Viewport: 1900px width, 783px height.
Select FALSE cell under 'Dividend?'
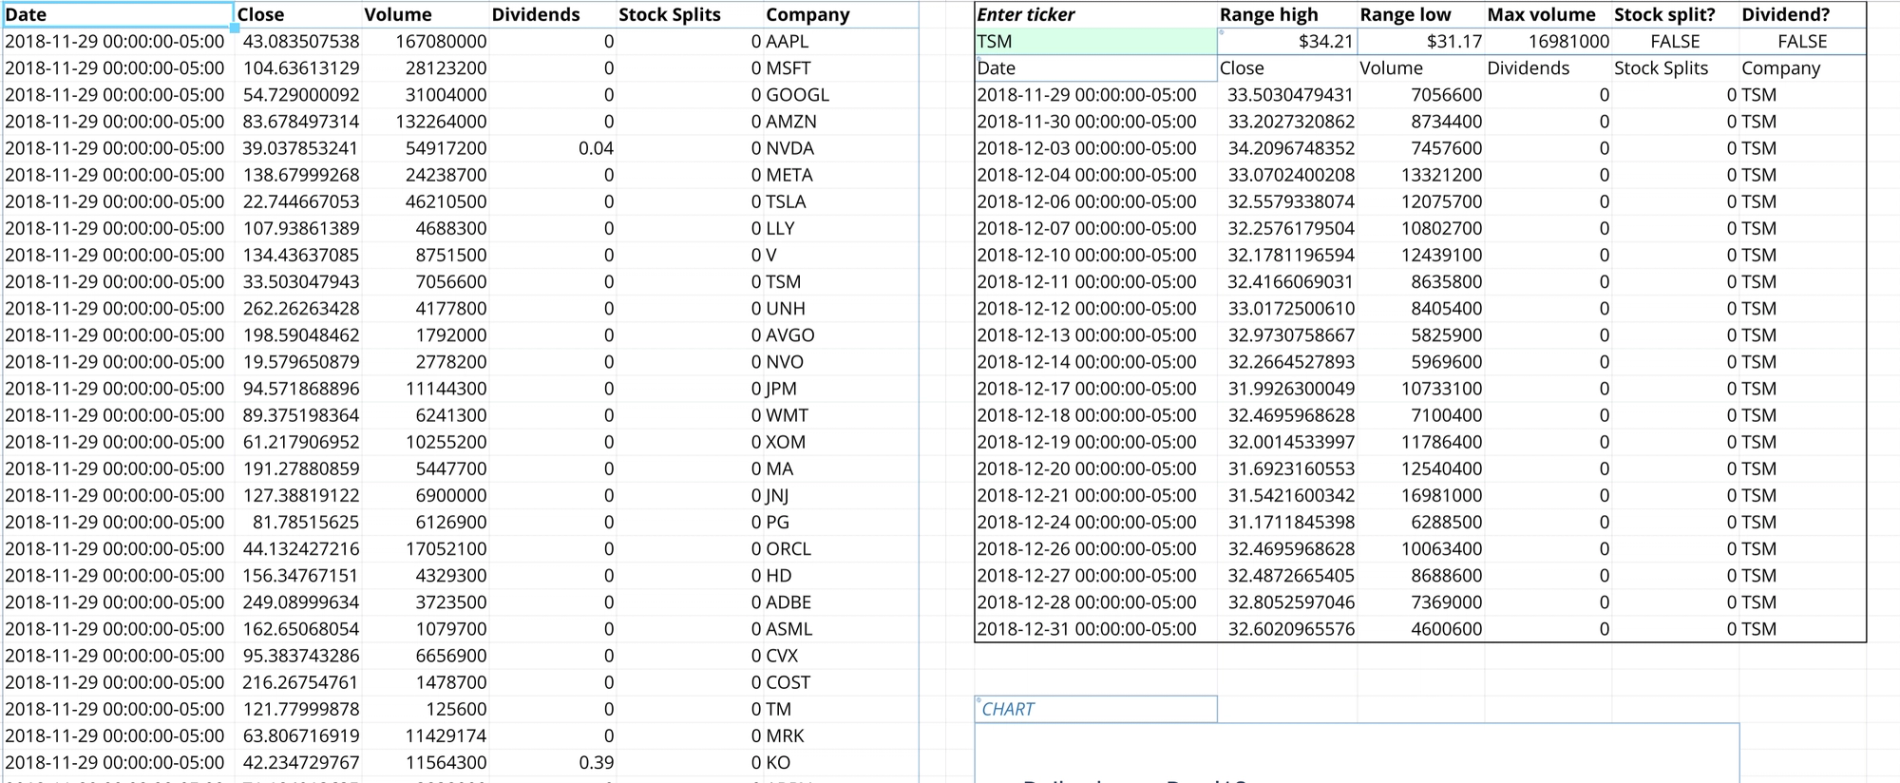click(x=1802, y=41)
